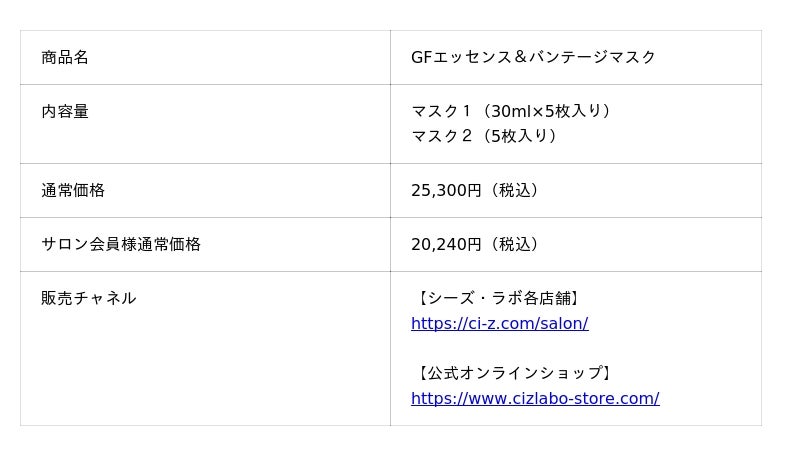Click the 通常価格 row label

click(73, 190)
